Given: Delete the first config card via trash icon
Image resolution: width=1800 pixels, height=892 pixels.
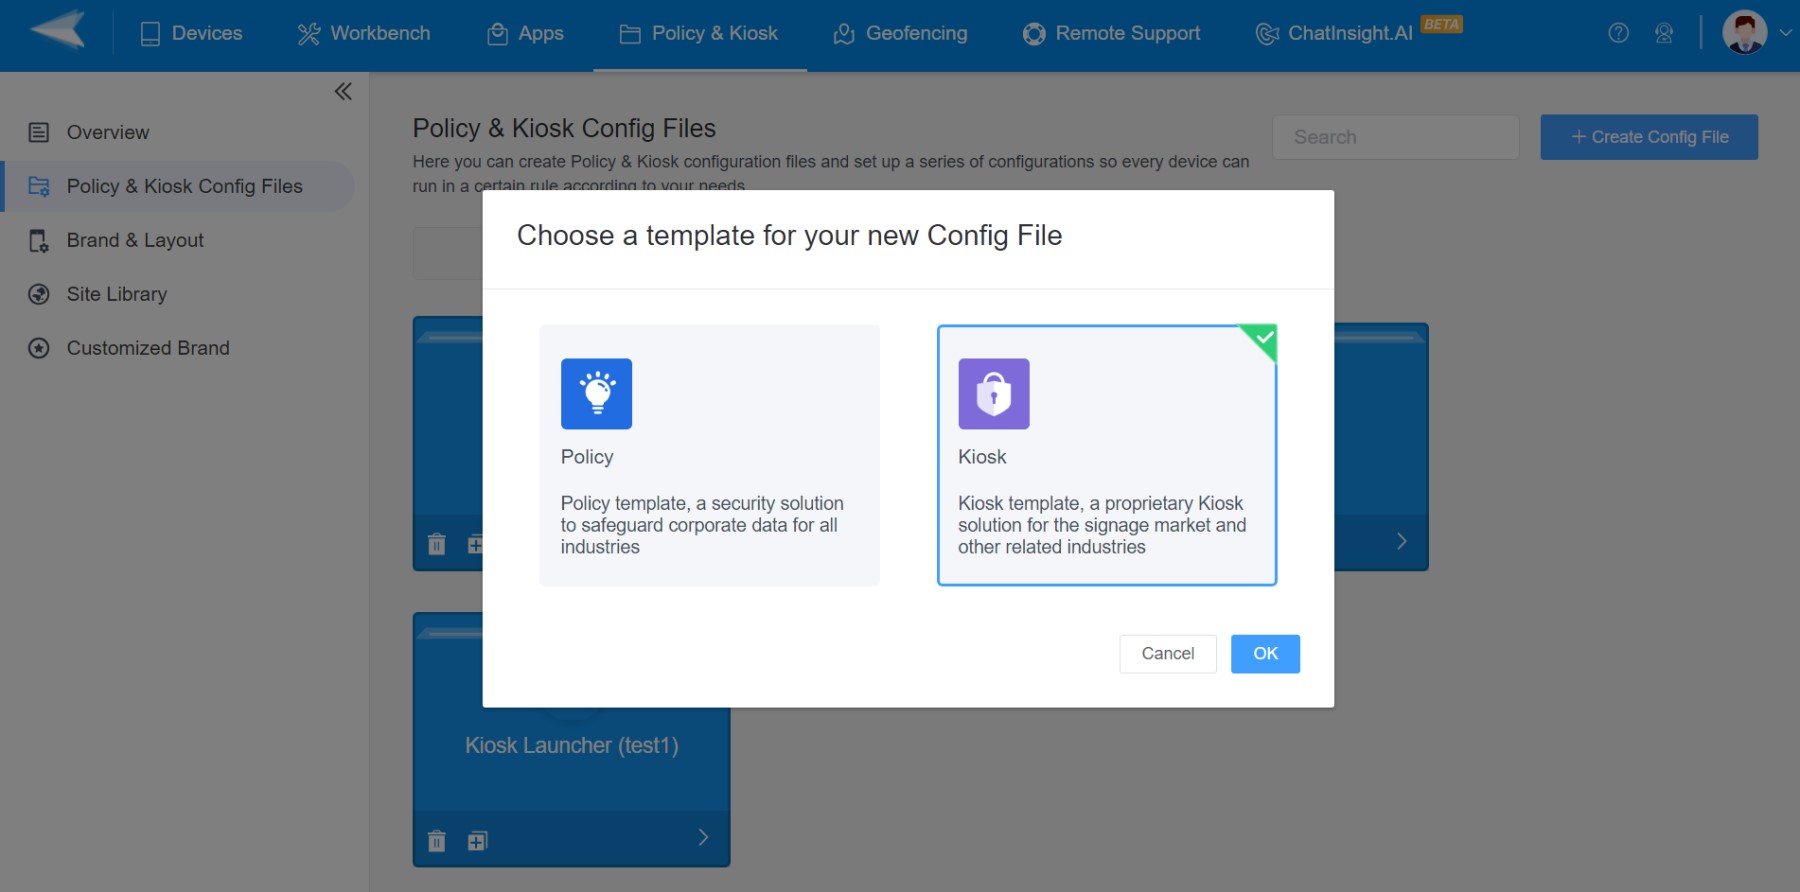Looking at the screenshot, I should pyautogui.click(x=437, y=544).
